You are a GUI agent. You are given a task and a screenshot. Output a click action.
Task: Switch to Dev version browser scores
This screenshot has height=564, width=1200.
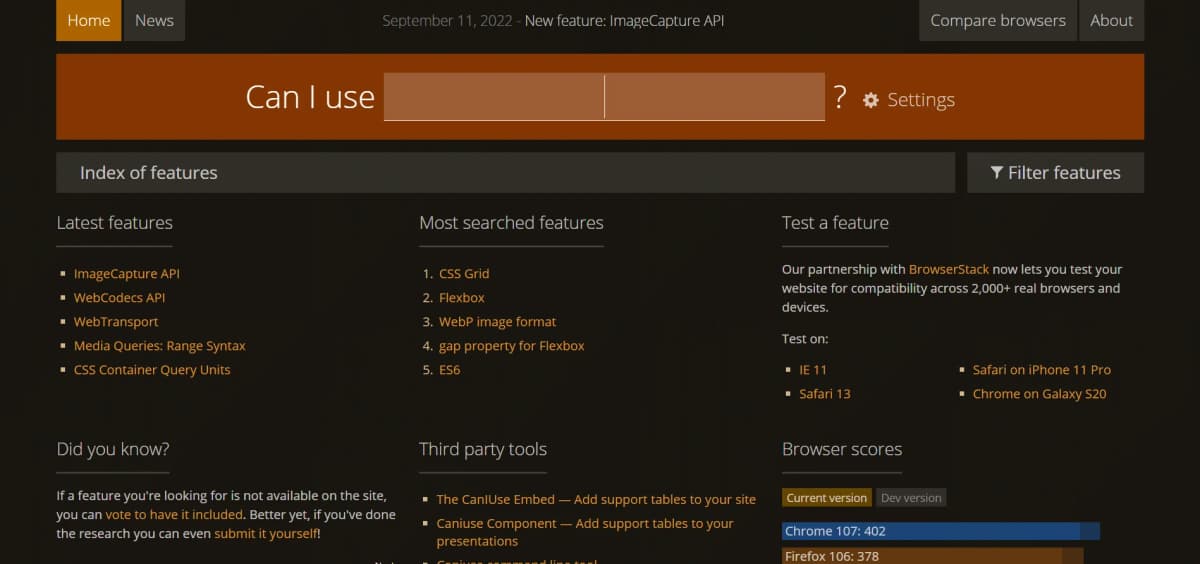911,498
